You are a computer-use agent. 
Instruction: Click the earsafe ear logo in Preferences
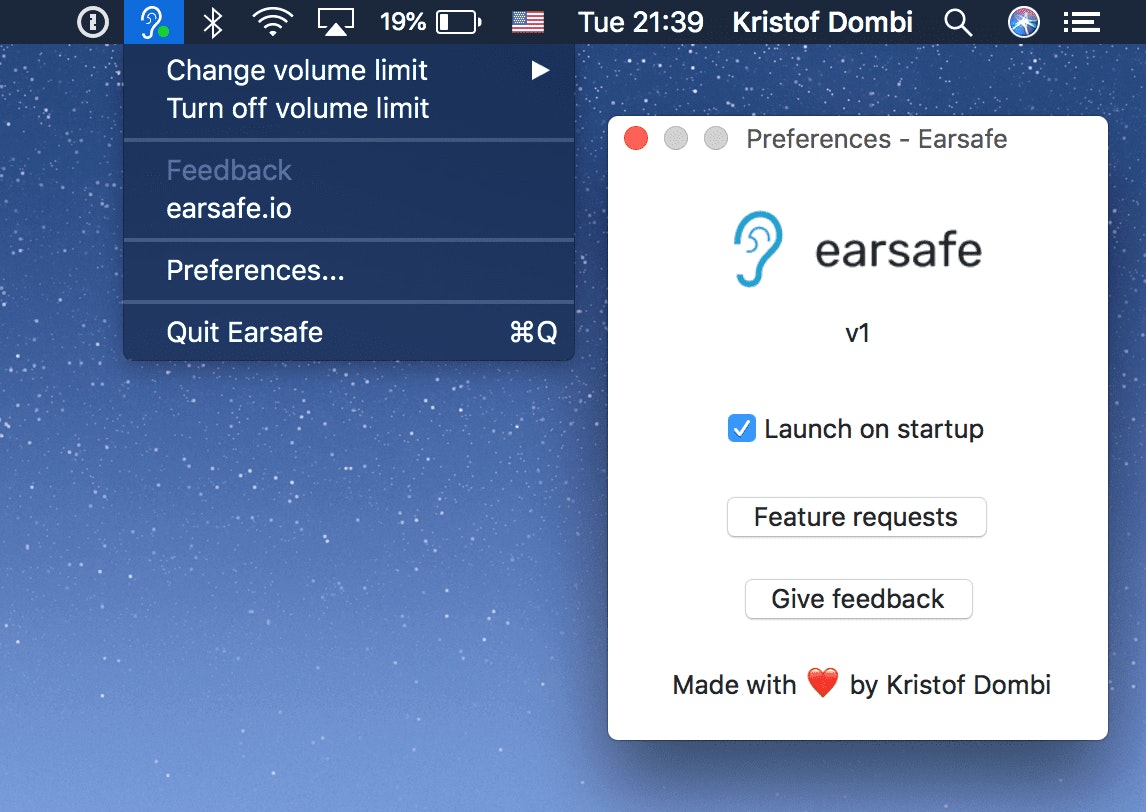point(757,249)
